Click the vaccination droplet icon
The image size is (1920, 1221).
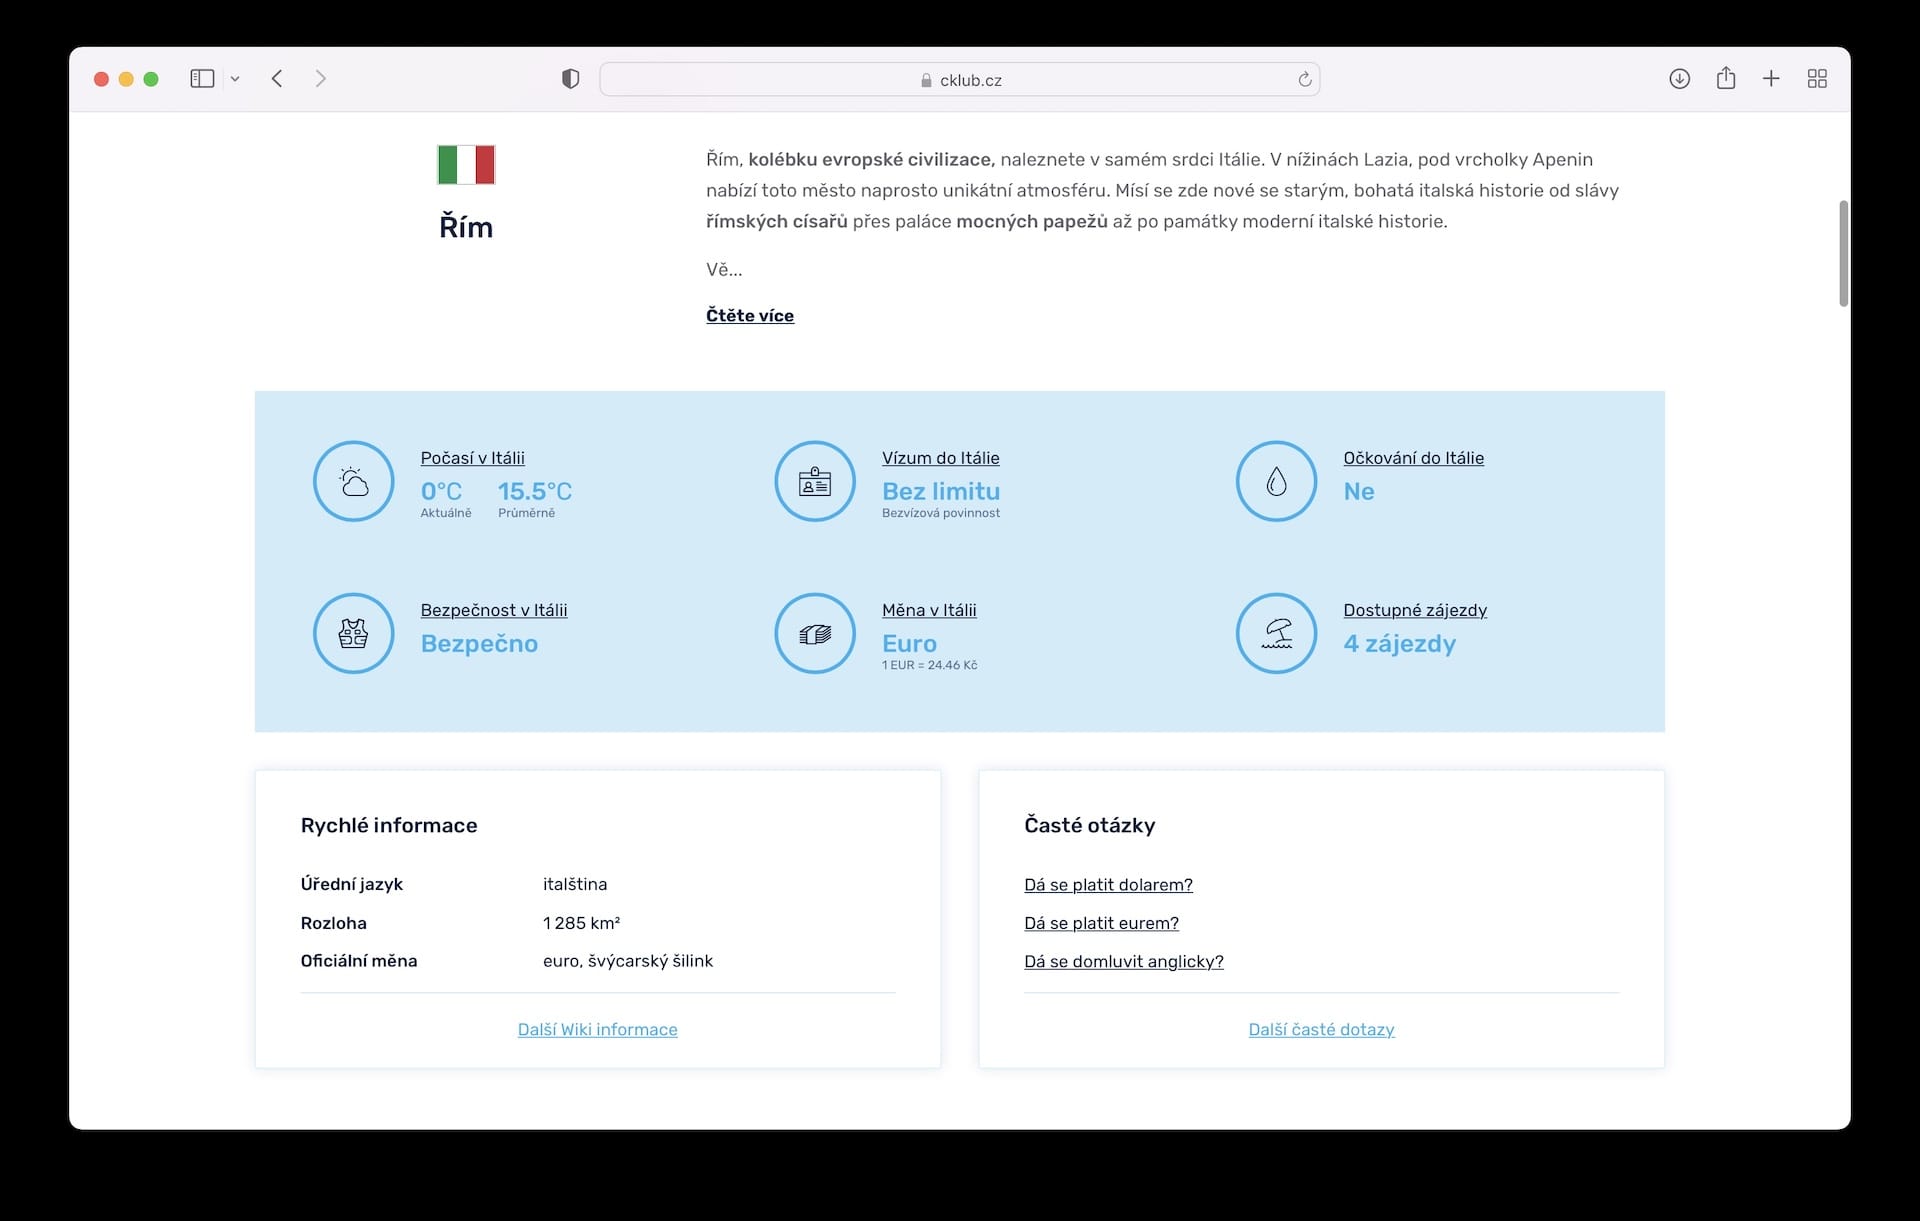click(1276, 482)
